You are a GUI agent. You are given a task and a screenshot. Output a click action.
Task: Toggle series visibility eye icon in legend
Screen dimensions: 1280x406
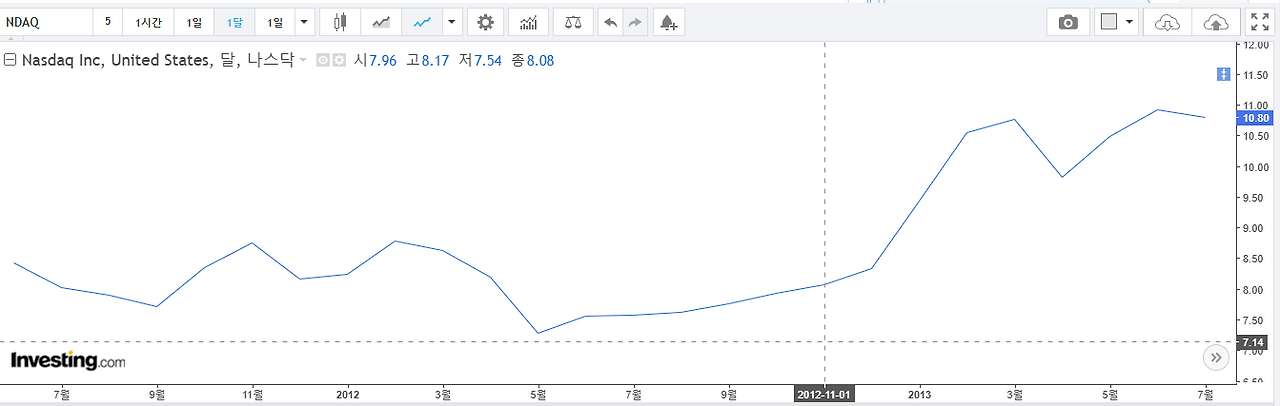tap(323, 60)
